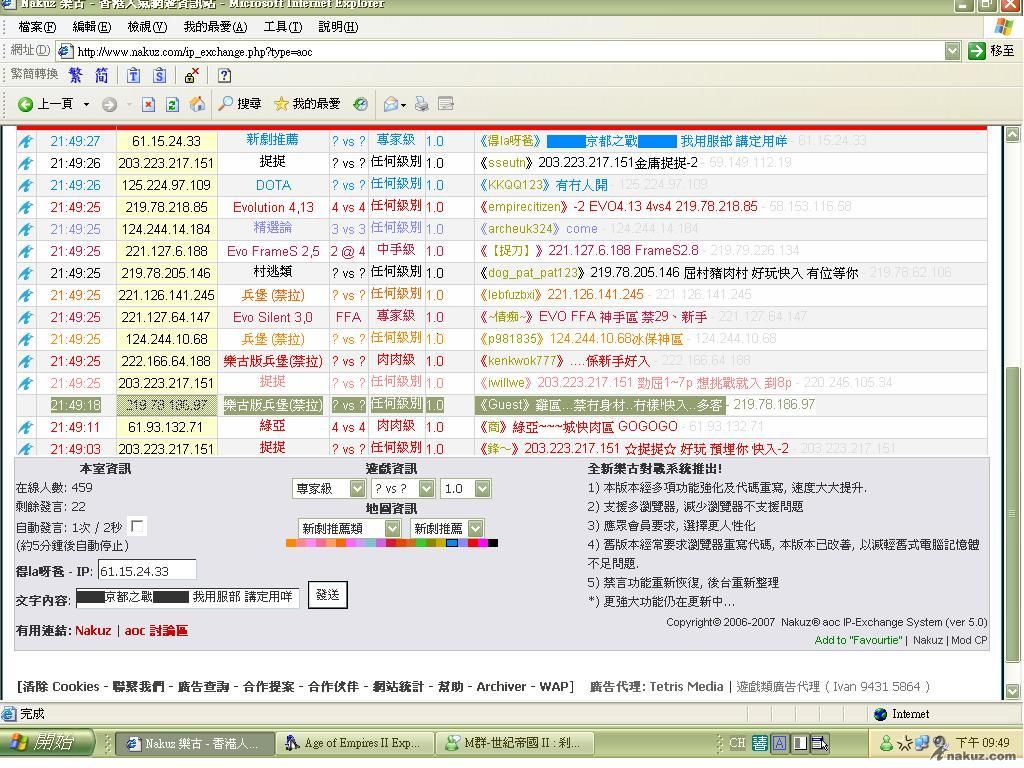Image resolution: width=1024 pixels, height=768 pixels.
Task: Click the Back arrow button 上一頁
Action: pos(46,104)
